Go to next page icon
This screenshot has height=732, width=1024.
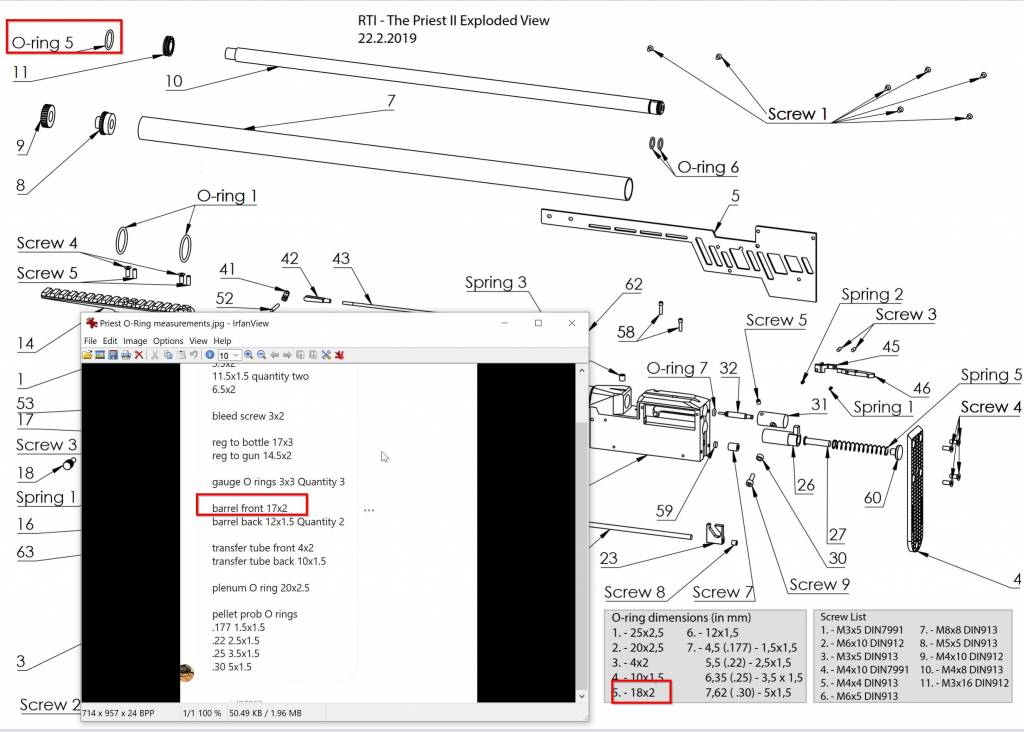coord(313,355)
